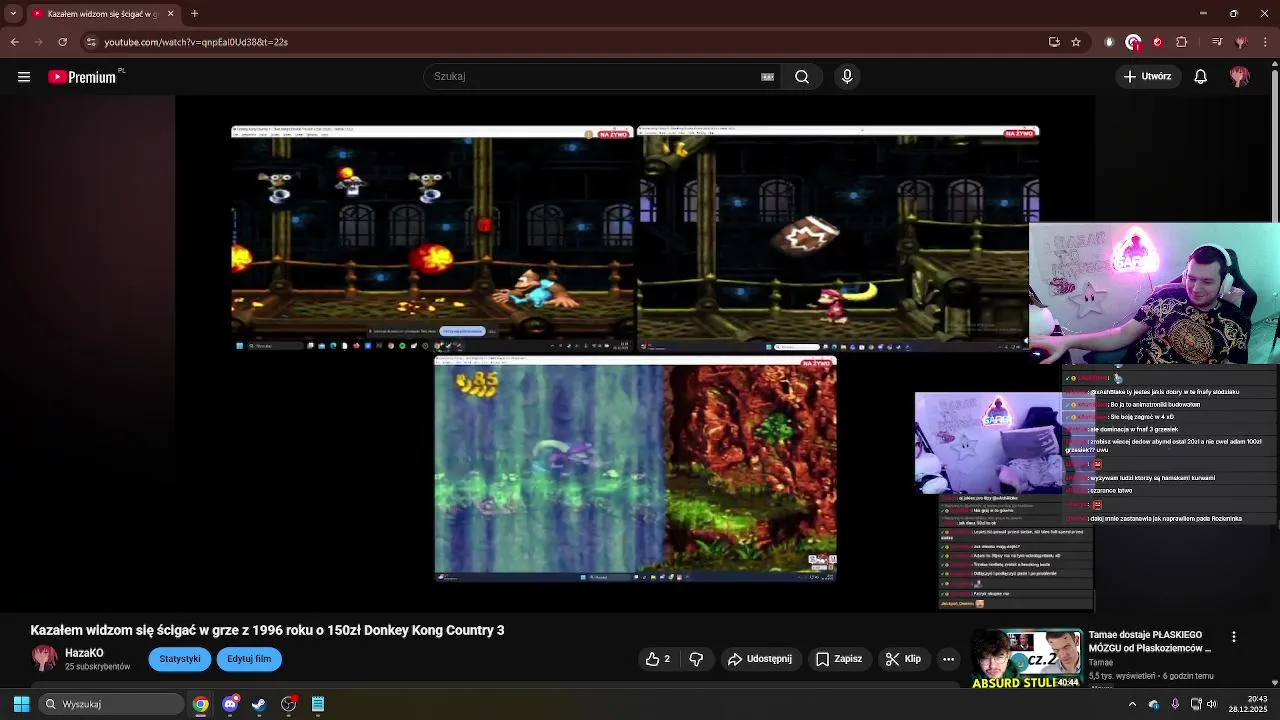
Task: Save the video with Zapisz
Action: click(x=838, y=659)
